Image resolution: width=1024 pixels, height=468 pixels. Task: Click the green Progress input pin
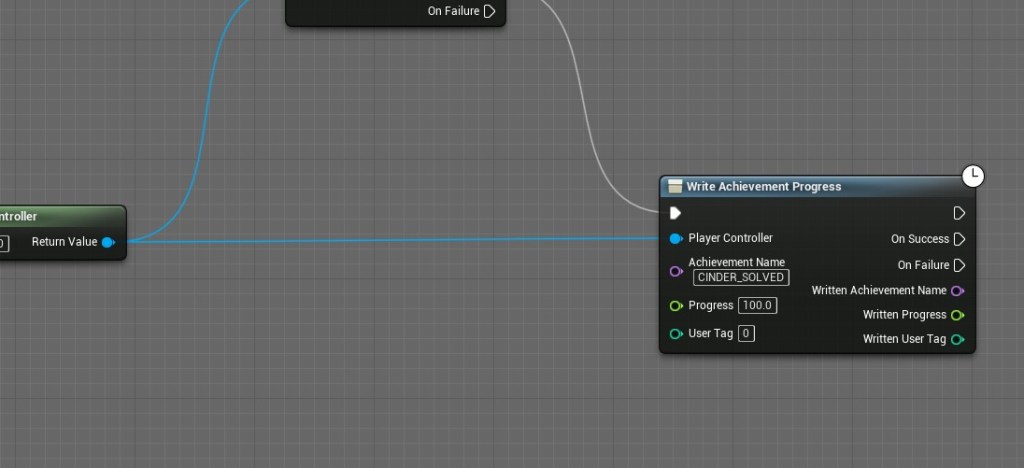pos(676,306)
